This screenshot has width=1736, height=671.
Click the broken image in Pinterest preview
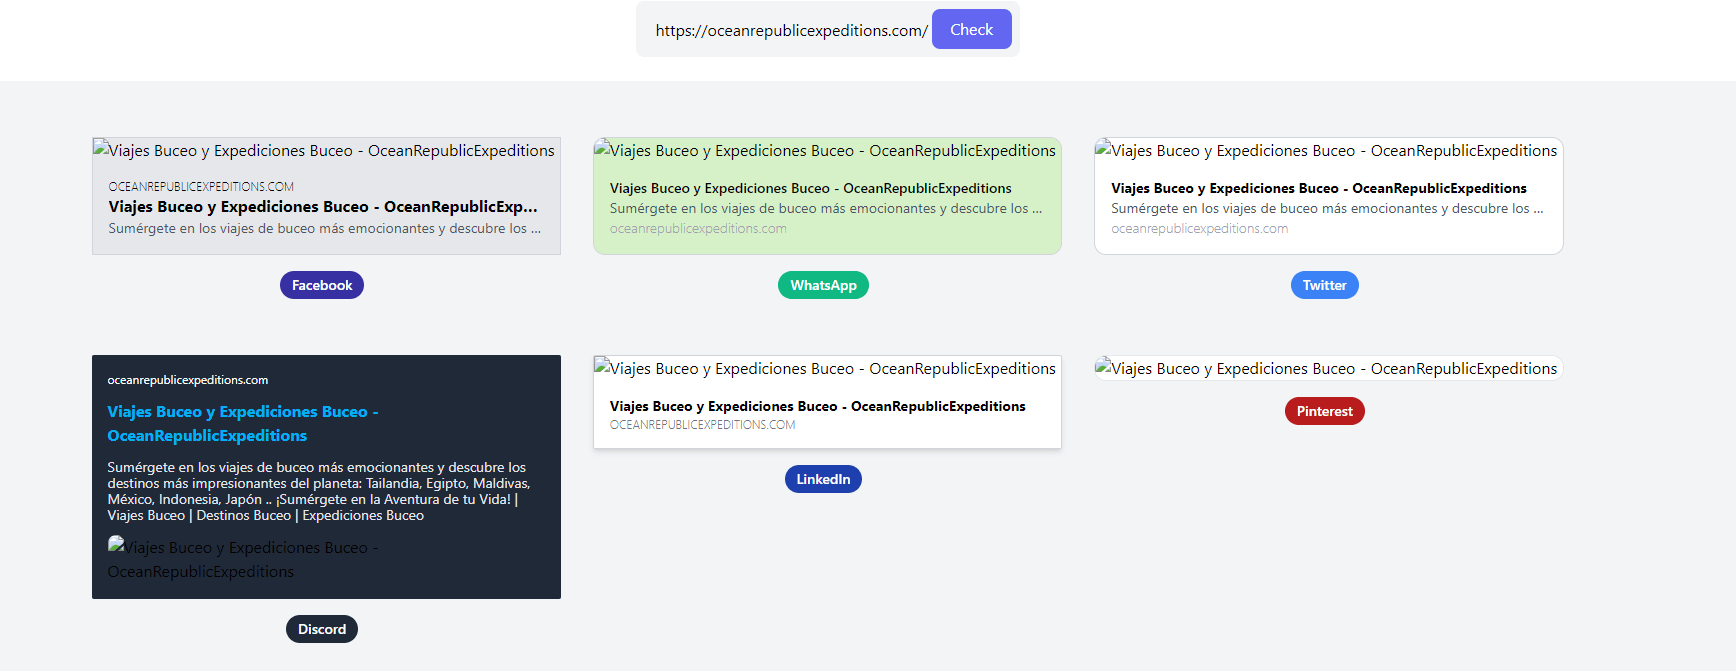pyautogui.click(x=1327, y=368)
